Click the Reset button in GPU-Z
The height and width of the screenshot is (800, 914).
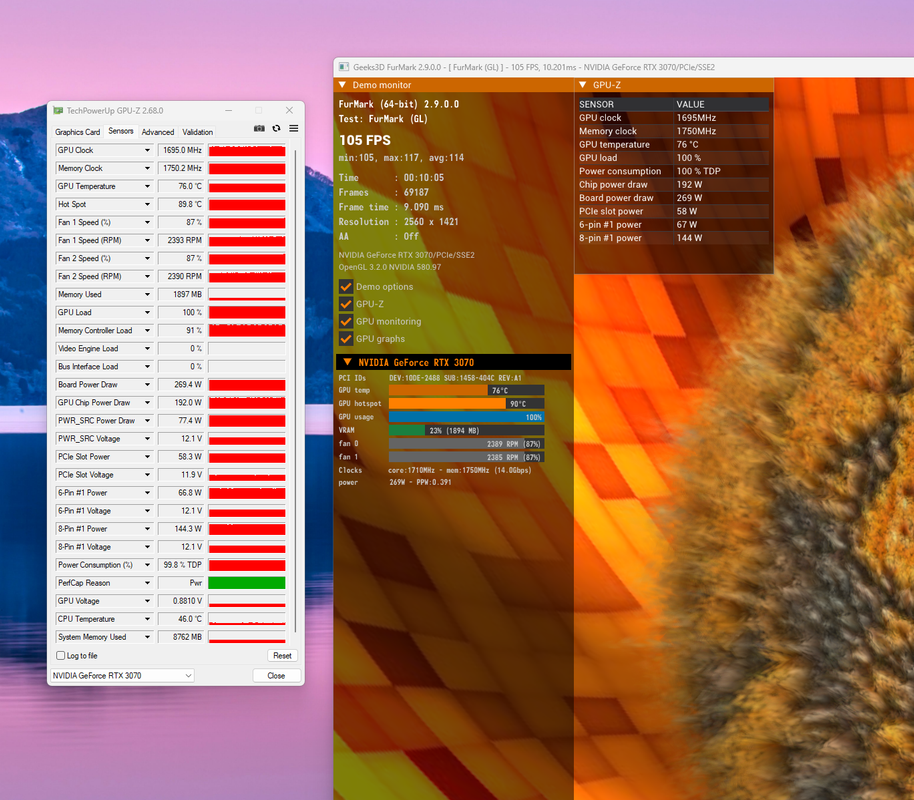(283, 655)
